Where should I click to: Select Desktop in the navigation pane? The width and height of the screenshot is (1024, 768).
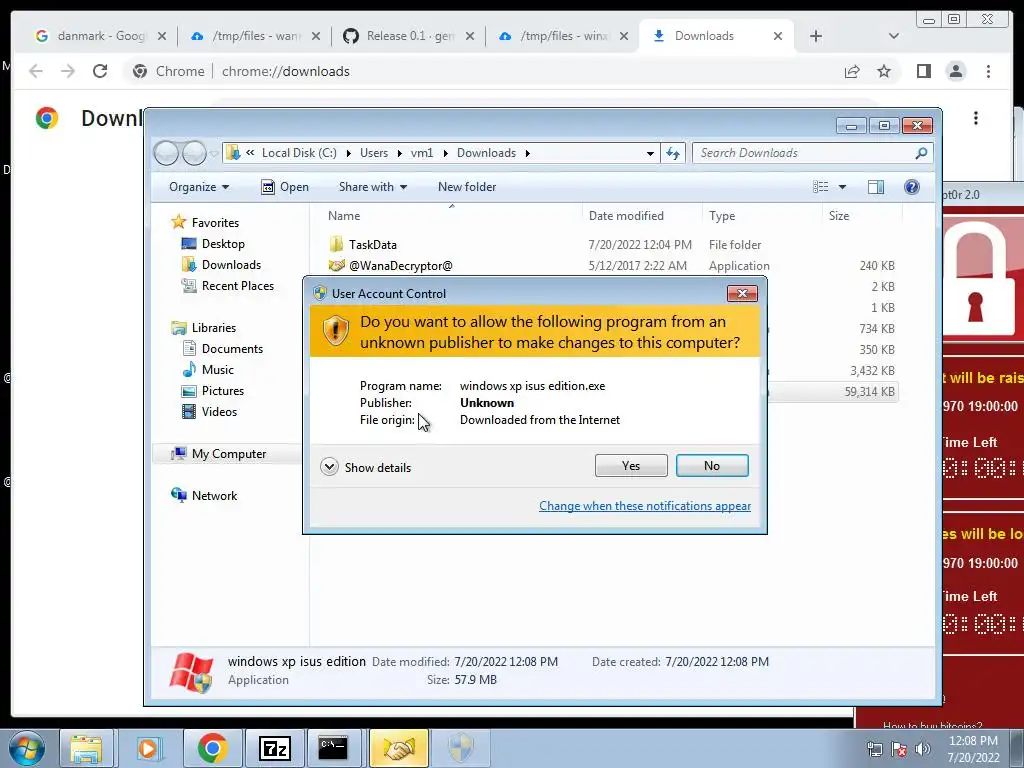pyautogui.click(x=223, y=244)
